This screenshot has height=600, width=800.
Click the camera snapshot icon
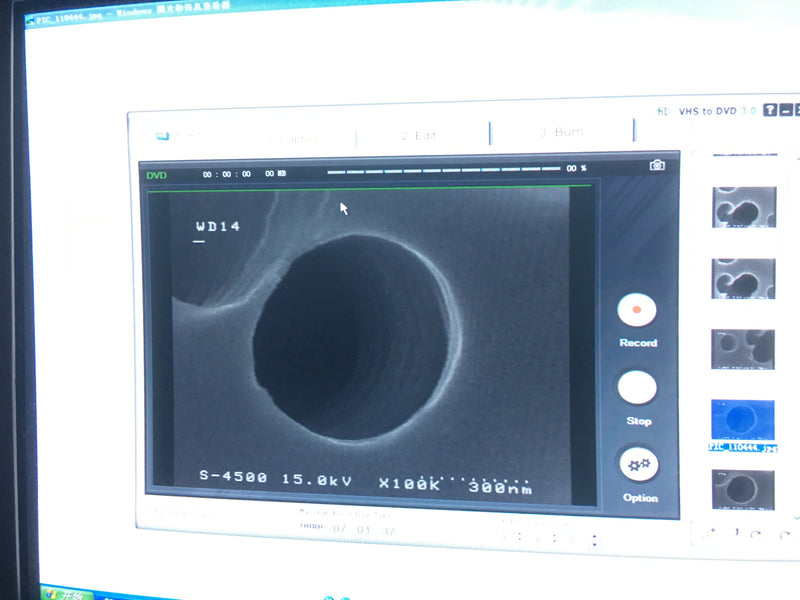pos(657,165)
